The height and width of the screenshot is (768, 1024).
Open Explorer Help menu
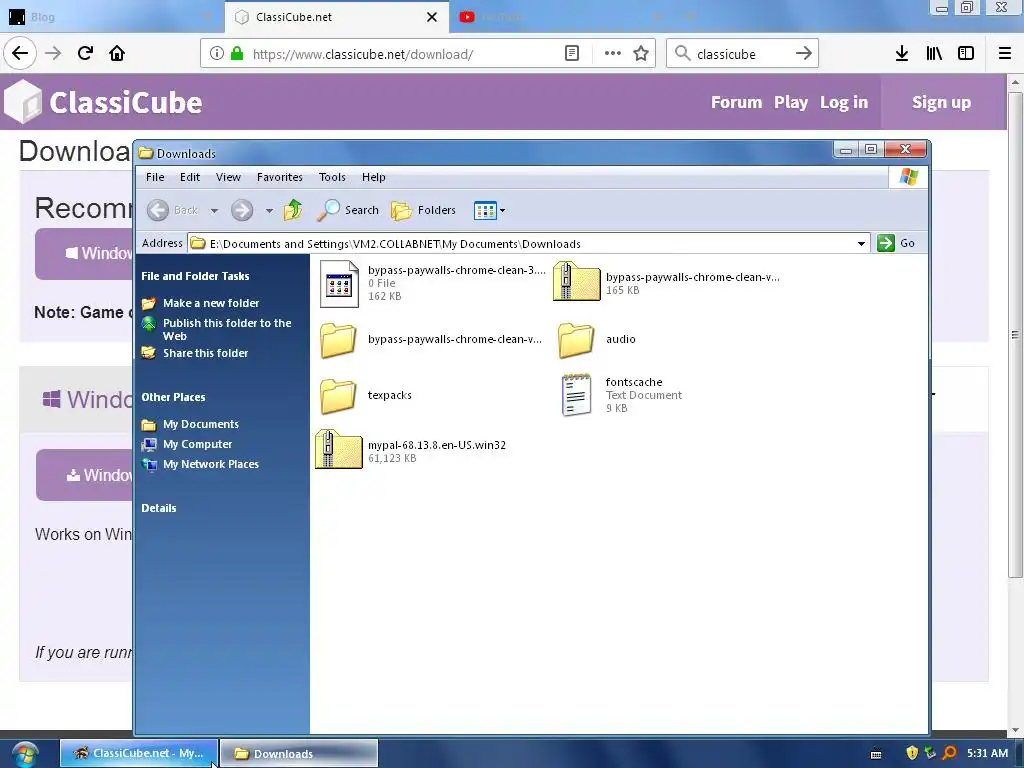click(374, 177)
